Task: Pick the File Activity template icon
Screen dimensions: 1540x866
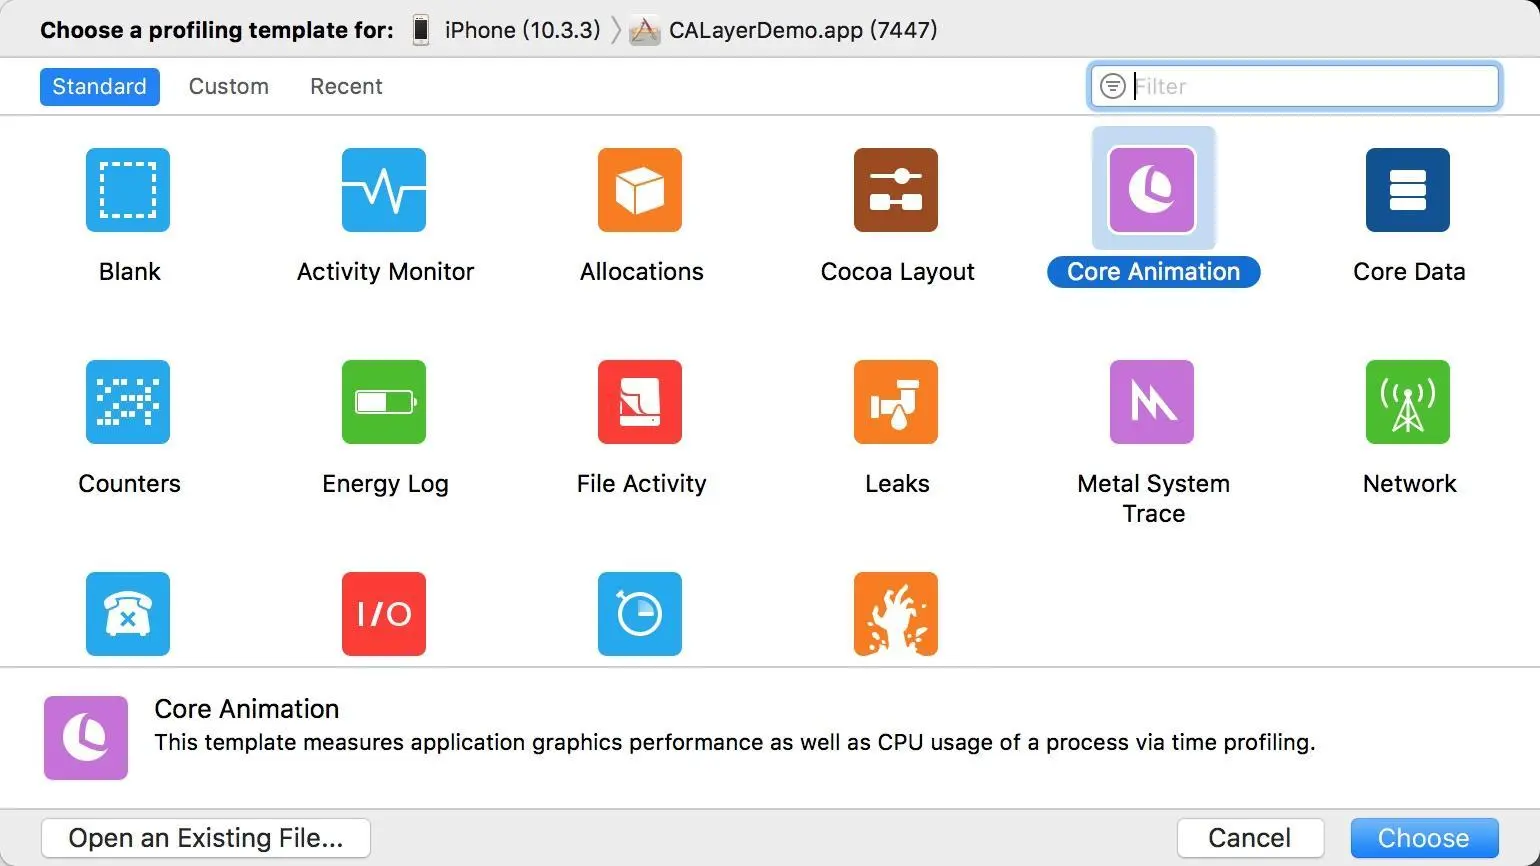Action: [640, 402]
